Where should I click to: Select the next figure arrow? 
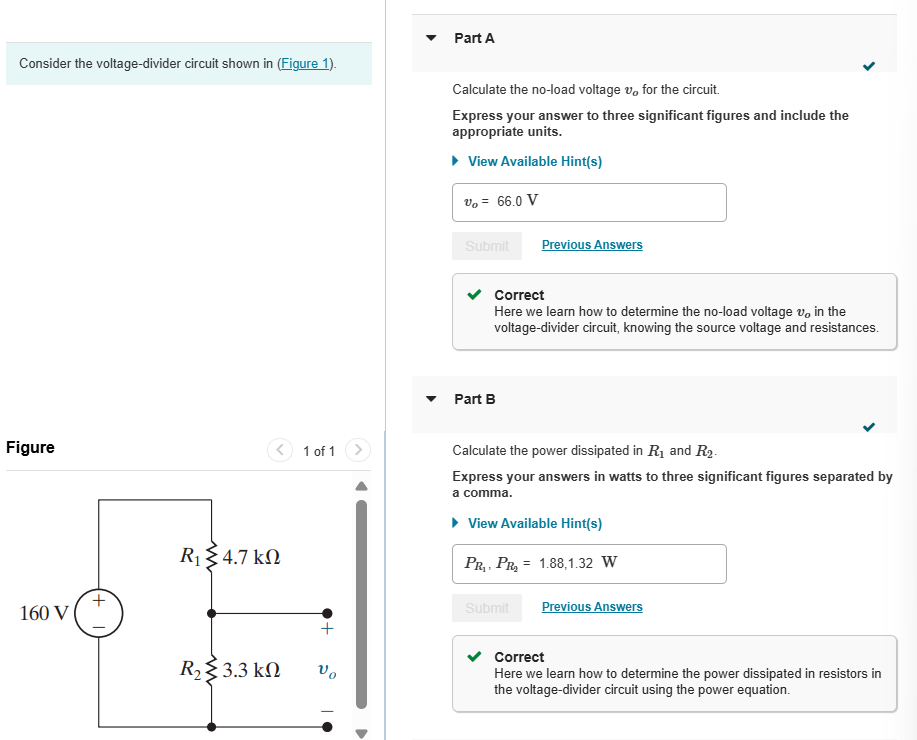tap(357, 450)
